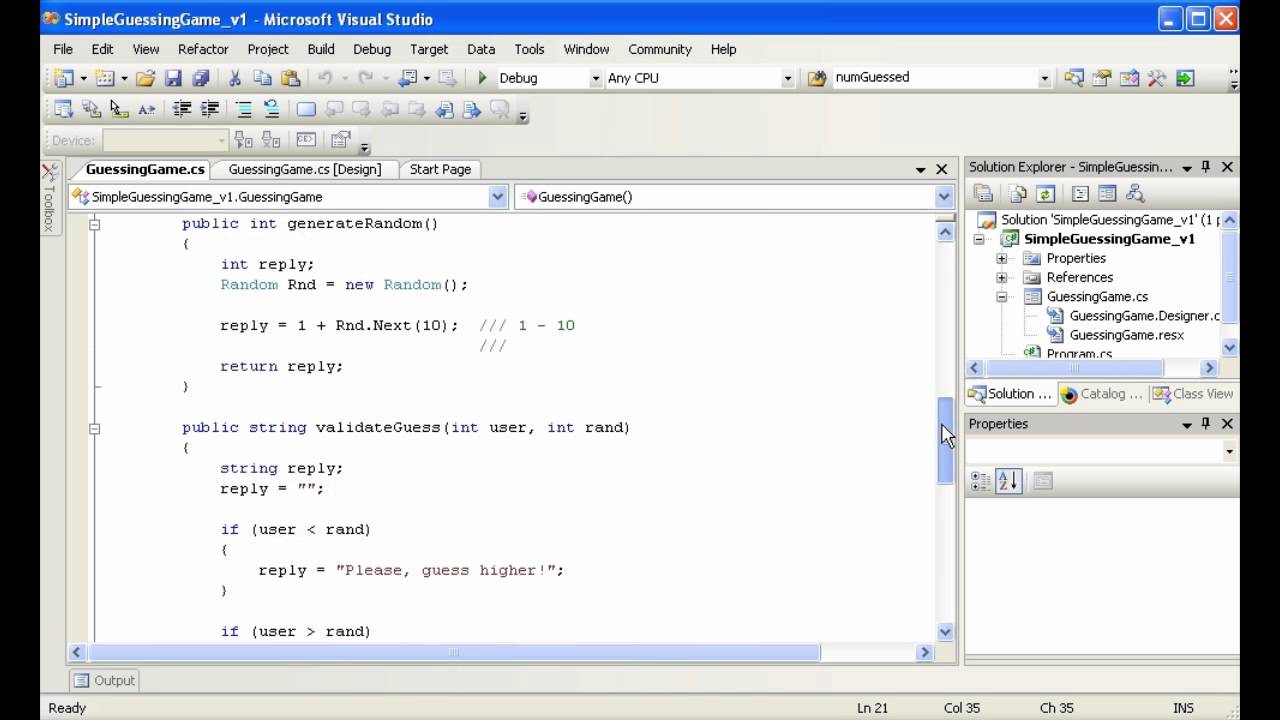Open the Output window tab
Image resolution: width=1280 pixels, height=720 pixels.
point(104,680)
